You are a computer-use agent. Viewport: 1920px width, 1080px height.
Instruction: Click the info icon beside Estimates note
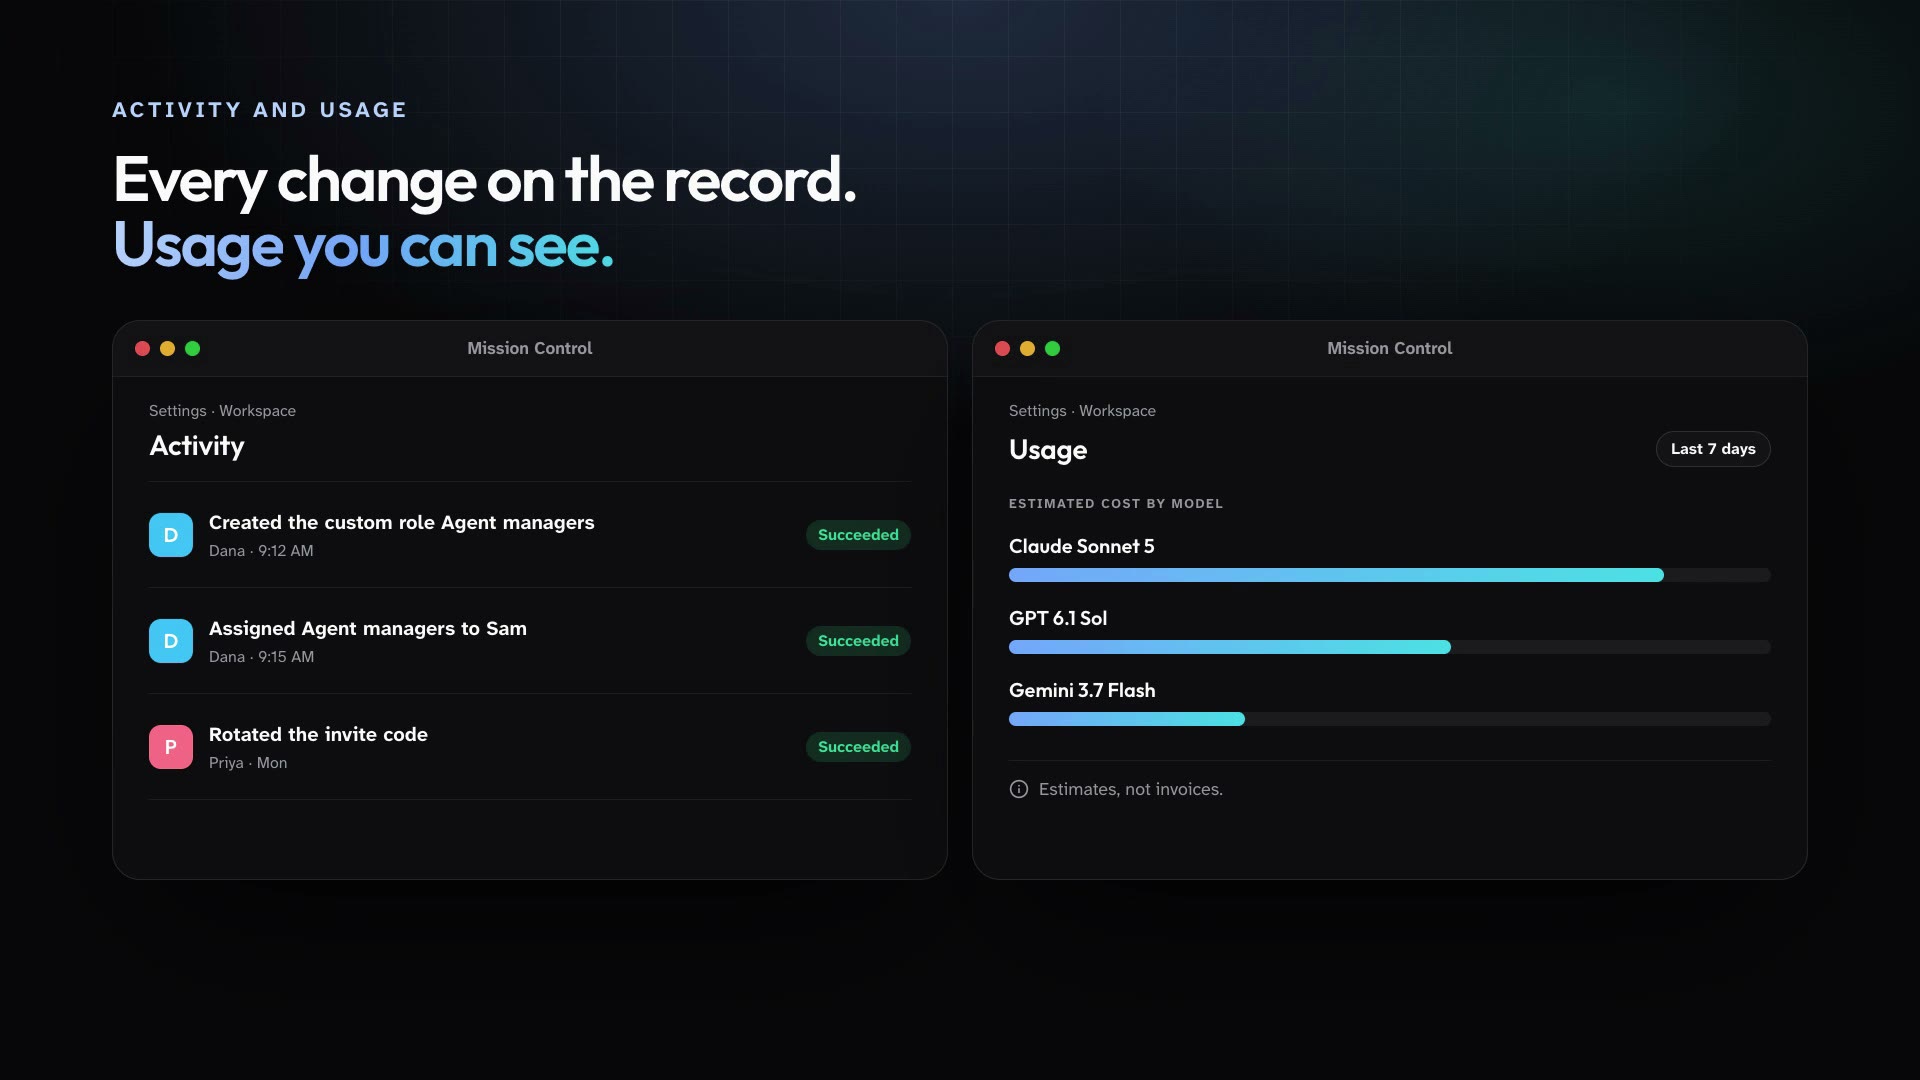(1019, 789)
